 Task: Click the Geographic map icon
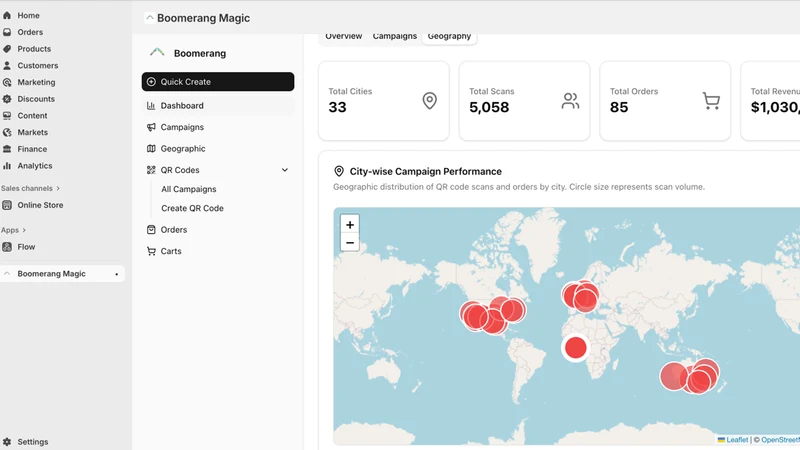(x=151, y=148)
